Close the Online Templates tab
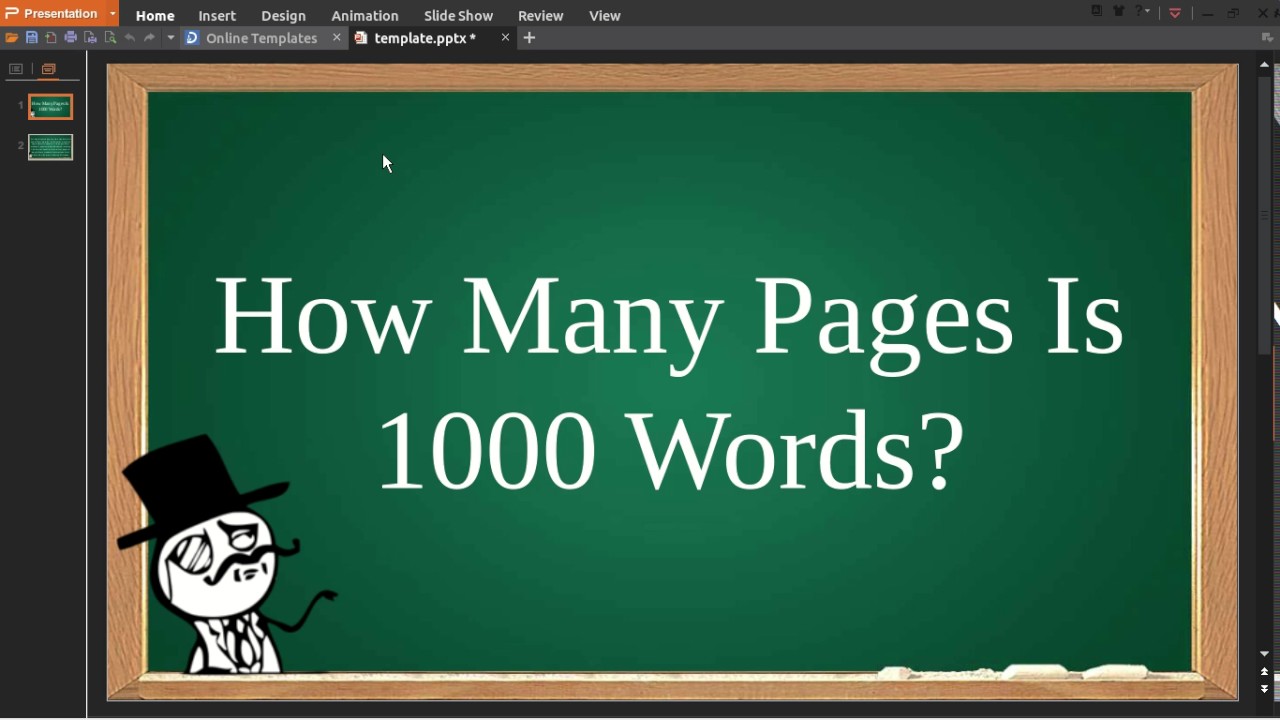Screen dimensions: 1280x720 [337, 38]
